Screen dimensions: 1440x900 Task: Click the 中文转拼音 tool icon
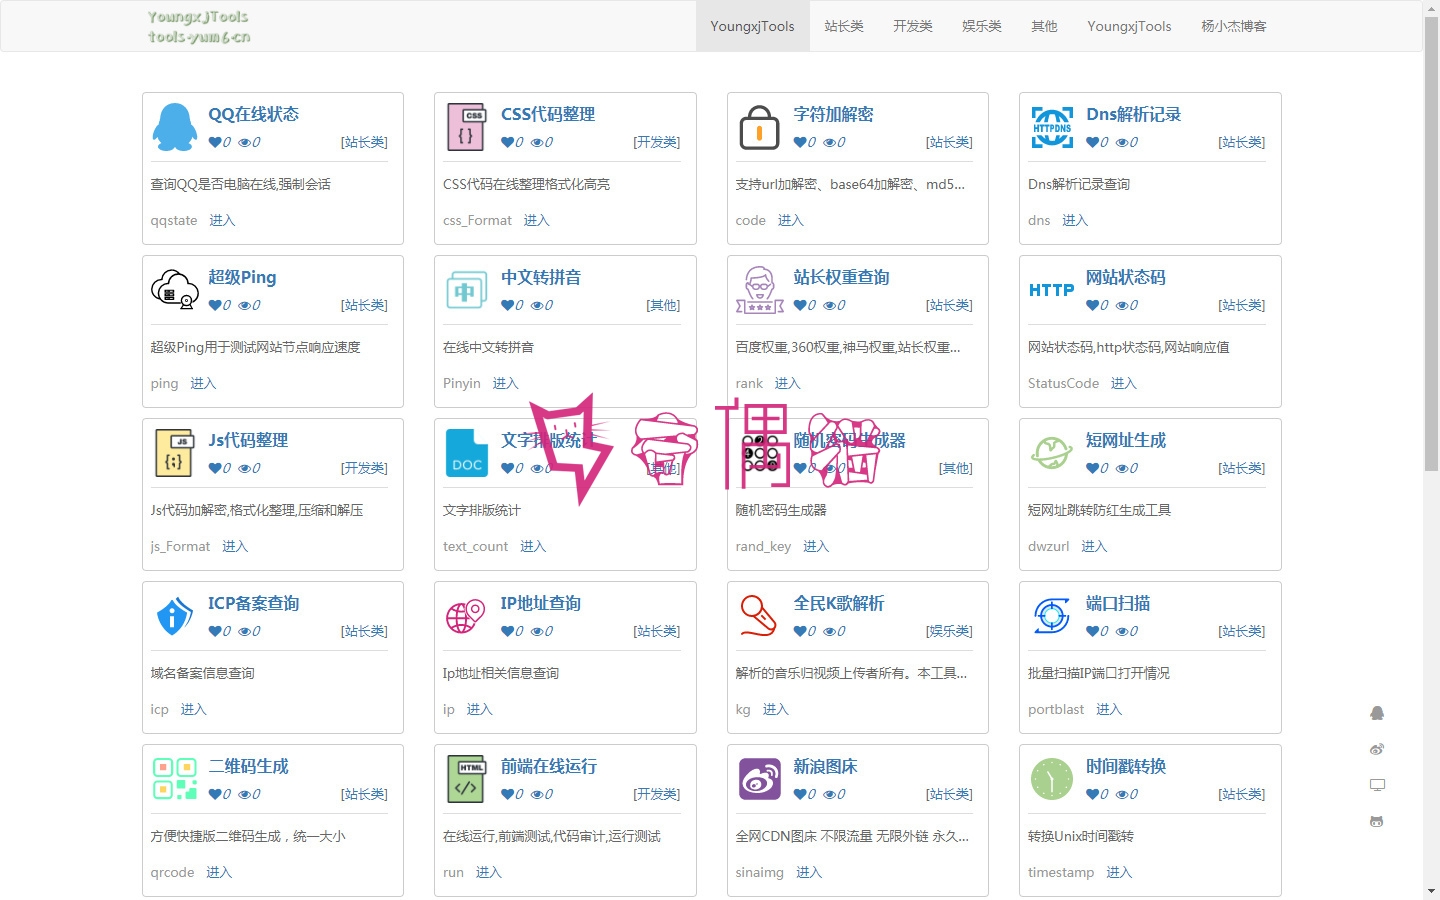[x=467, y=290]
